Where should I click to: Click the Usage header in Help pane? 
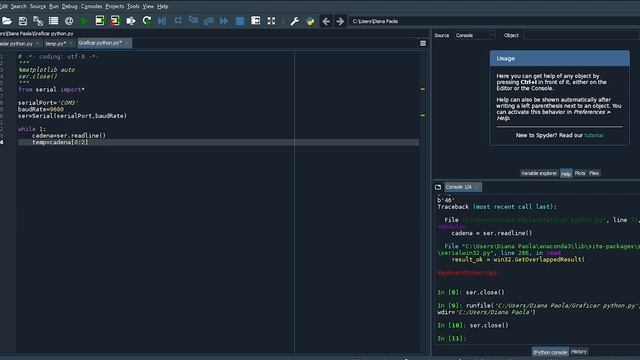tap(560, 58)
